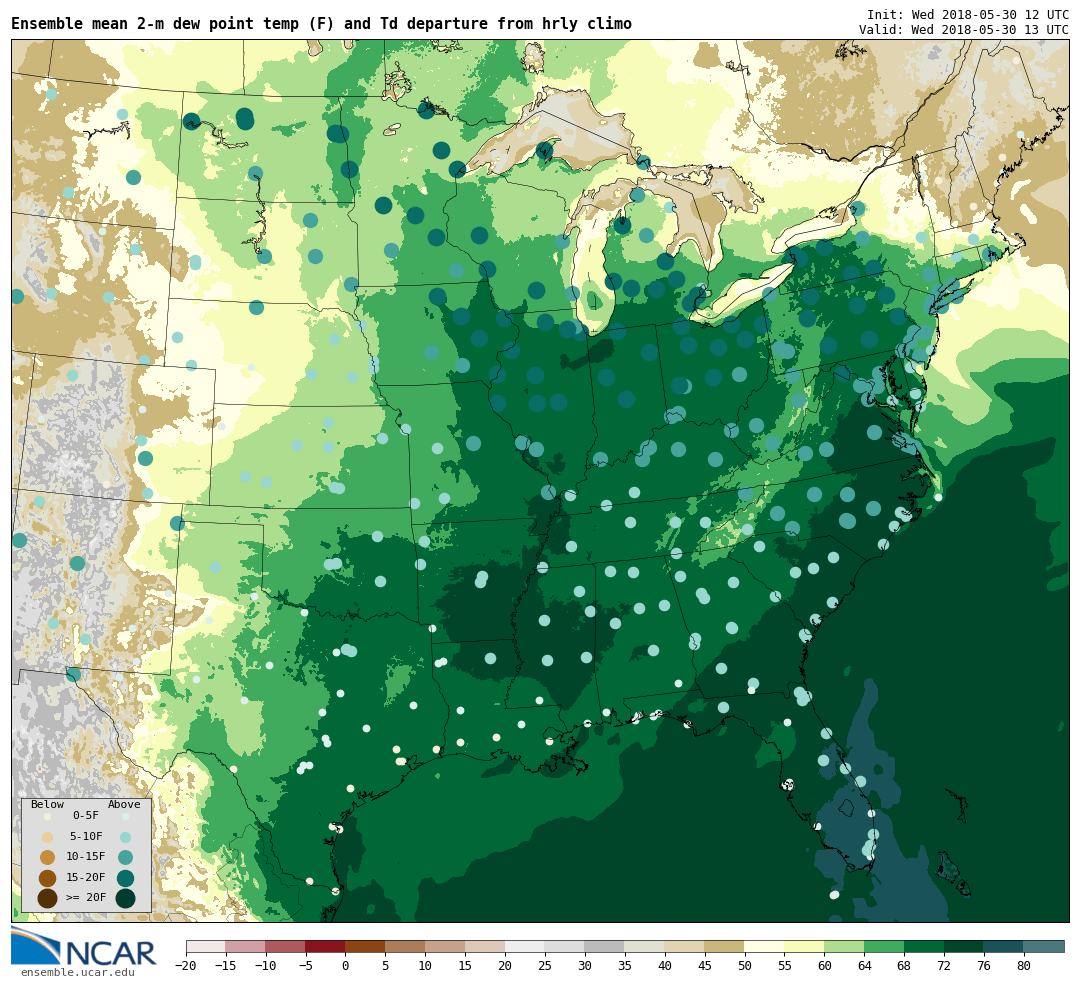Screen dimensions: 1080x985
Task: Pick the color bar swatch from 5 to 10
Action: (406, 946)
